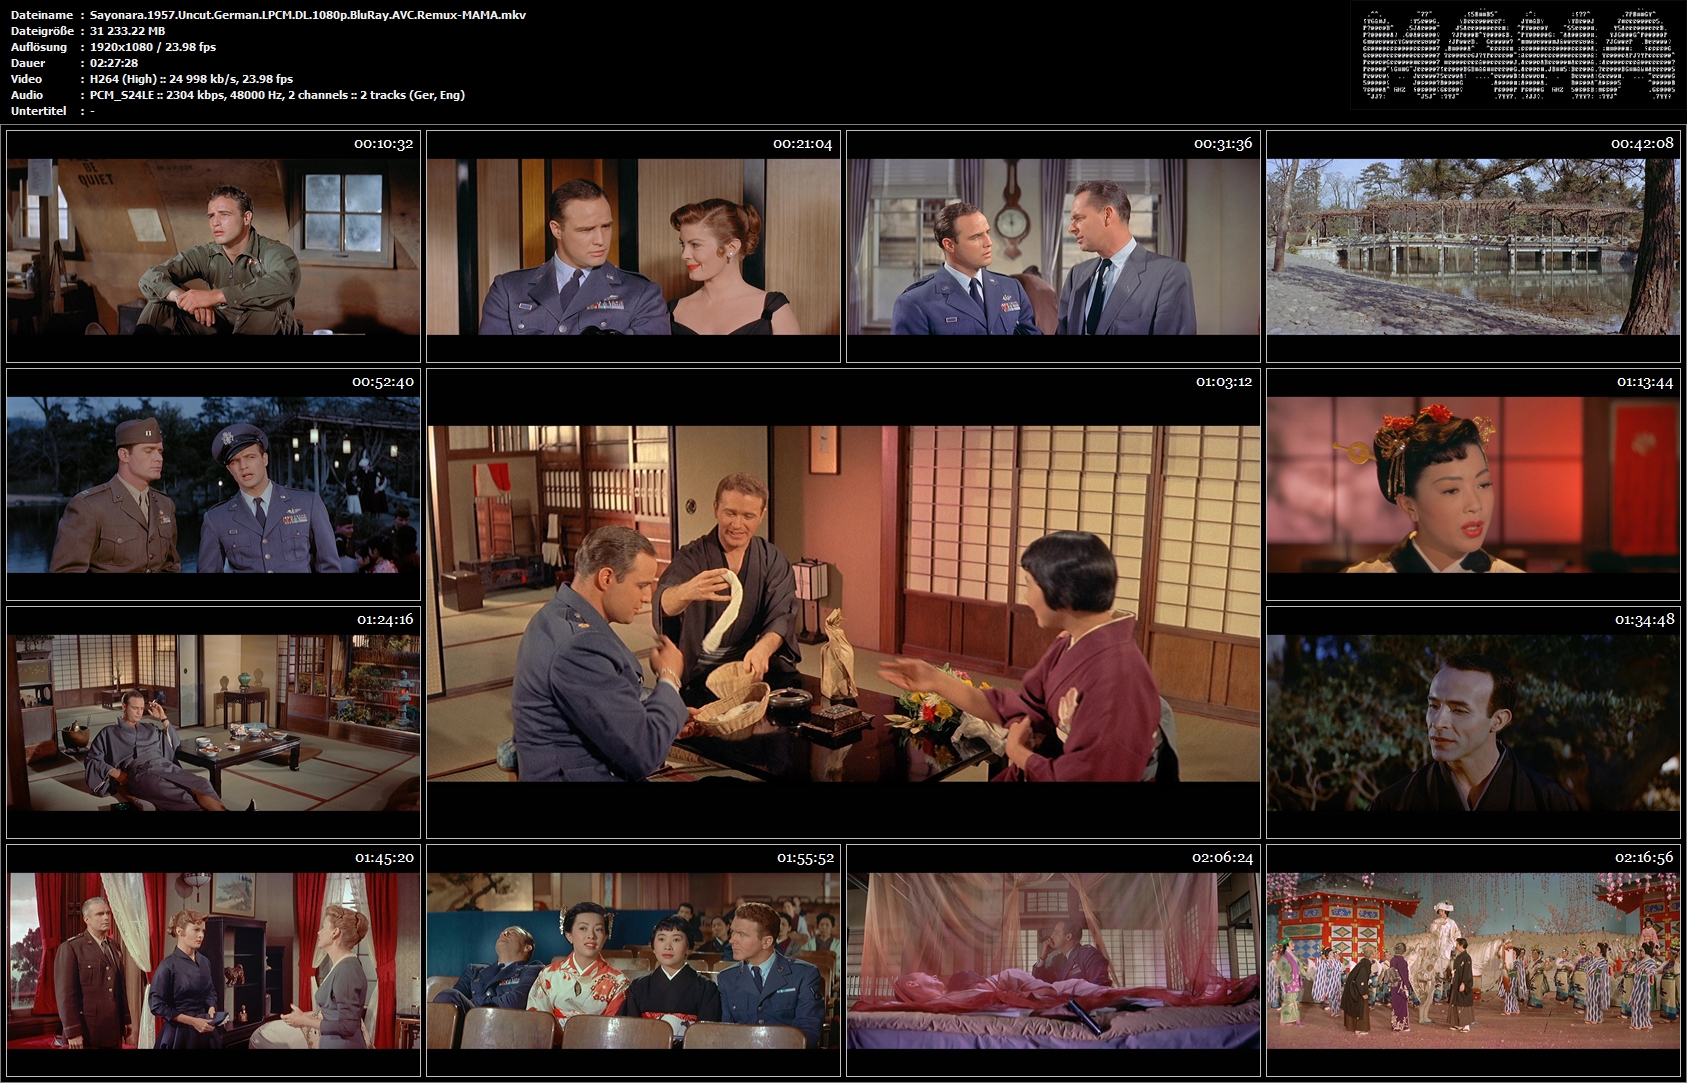Select the frame timestamped 00:52:40
This screenshot has width=1687, height=1083.
213,484
